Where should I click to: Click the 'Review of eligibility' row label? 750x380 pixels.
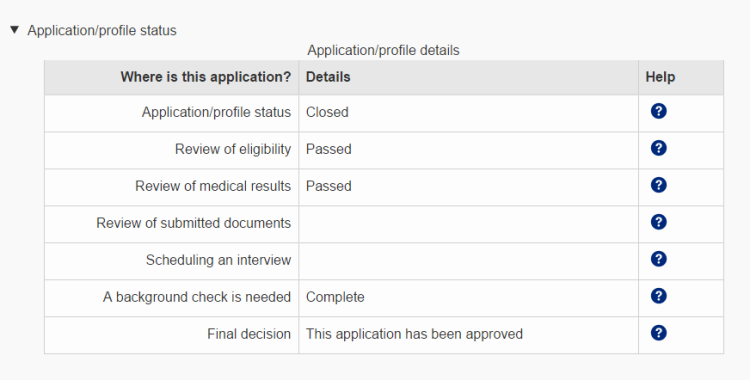point(233,149)
